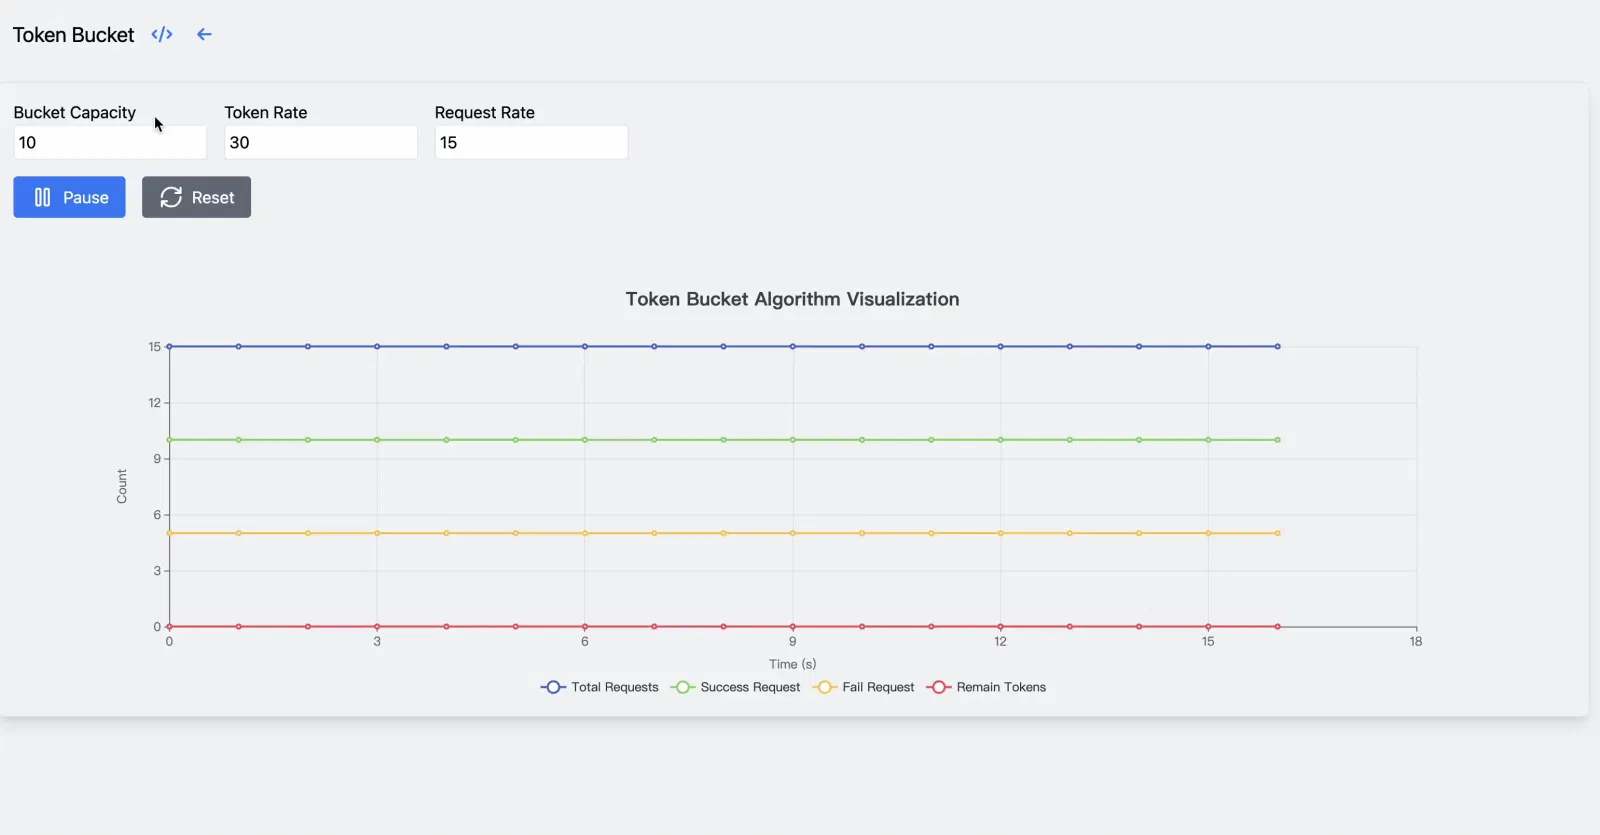Toggle Fail Request series in legend
Viewport: 1600px width, 835px height.
(877, 687)
